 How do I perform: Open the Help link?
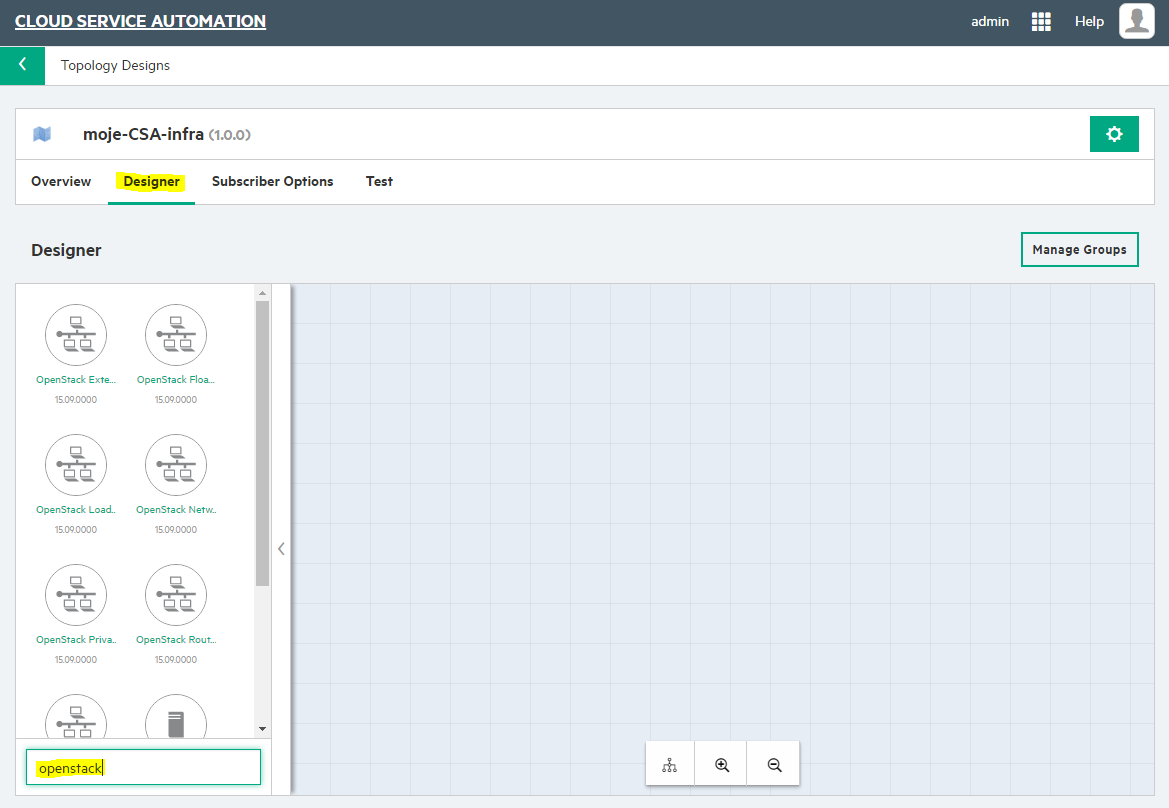[x=1089, y=22]
